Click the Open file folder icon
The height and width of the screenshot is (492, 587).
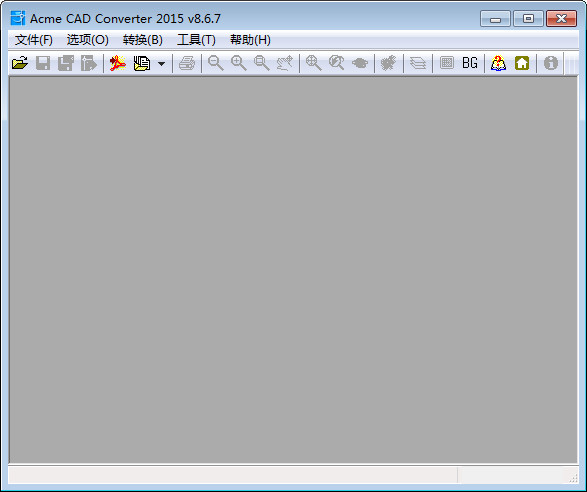20,63
